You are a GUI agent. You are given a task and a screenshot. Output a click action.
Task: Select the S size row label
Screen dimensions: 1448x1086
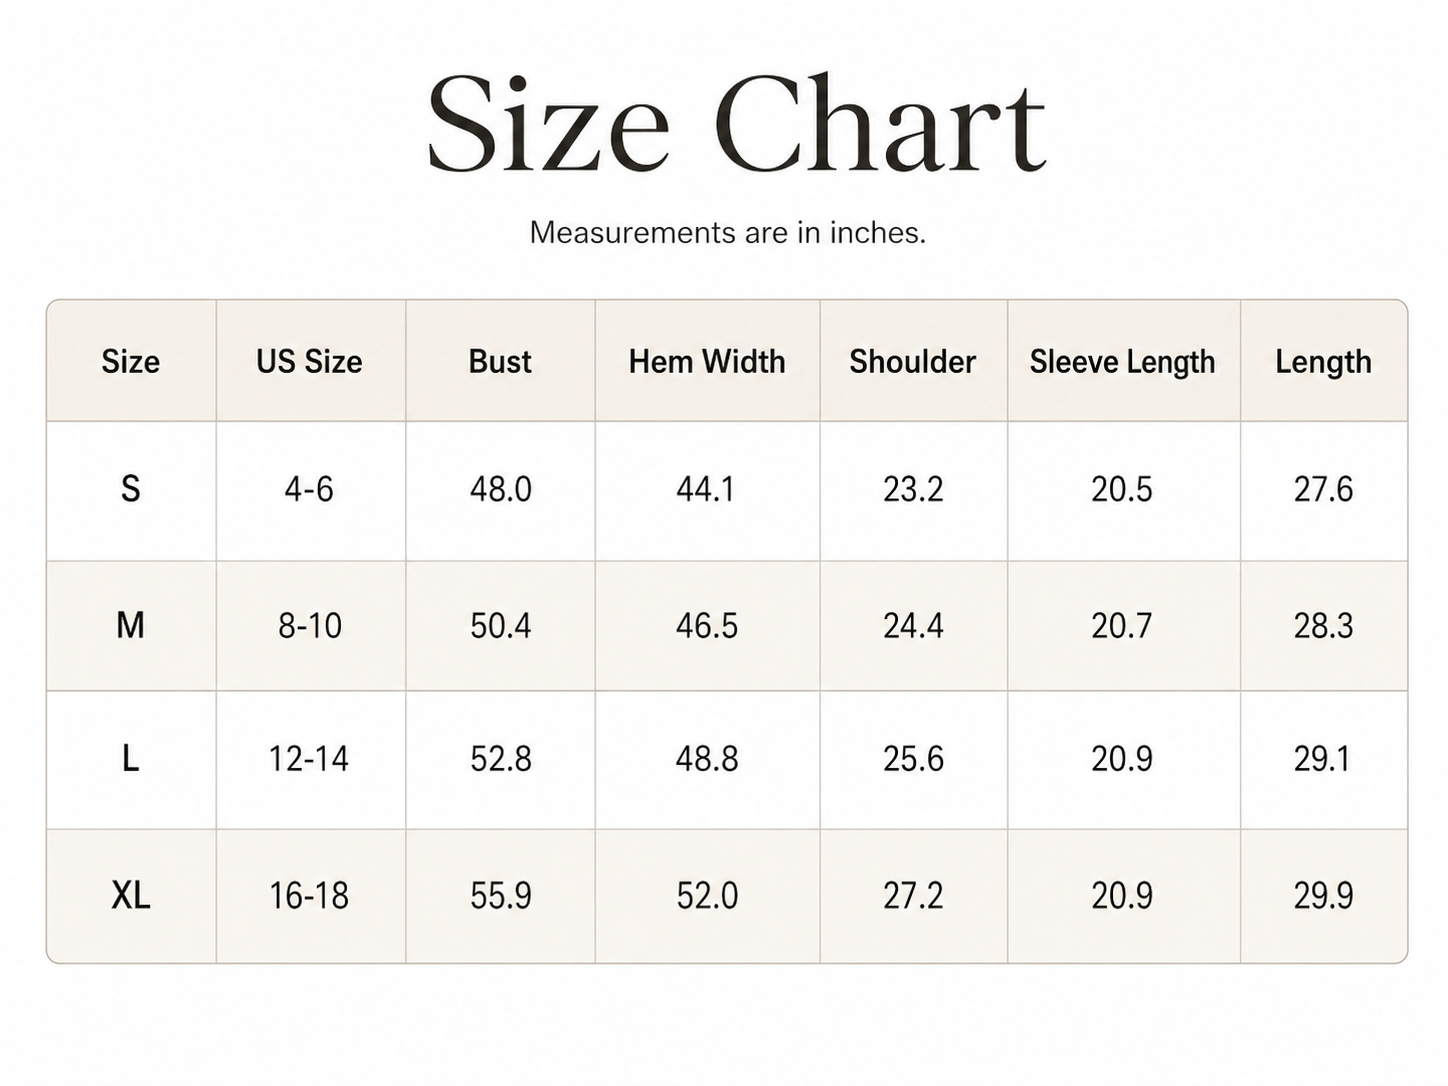pyautogui.click(x=130, y=489)
